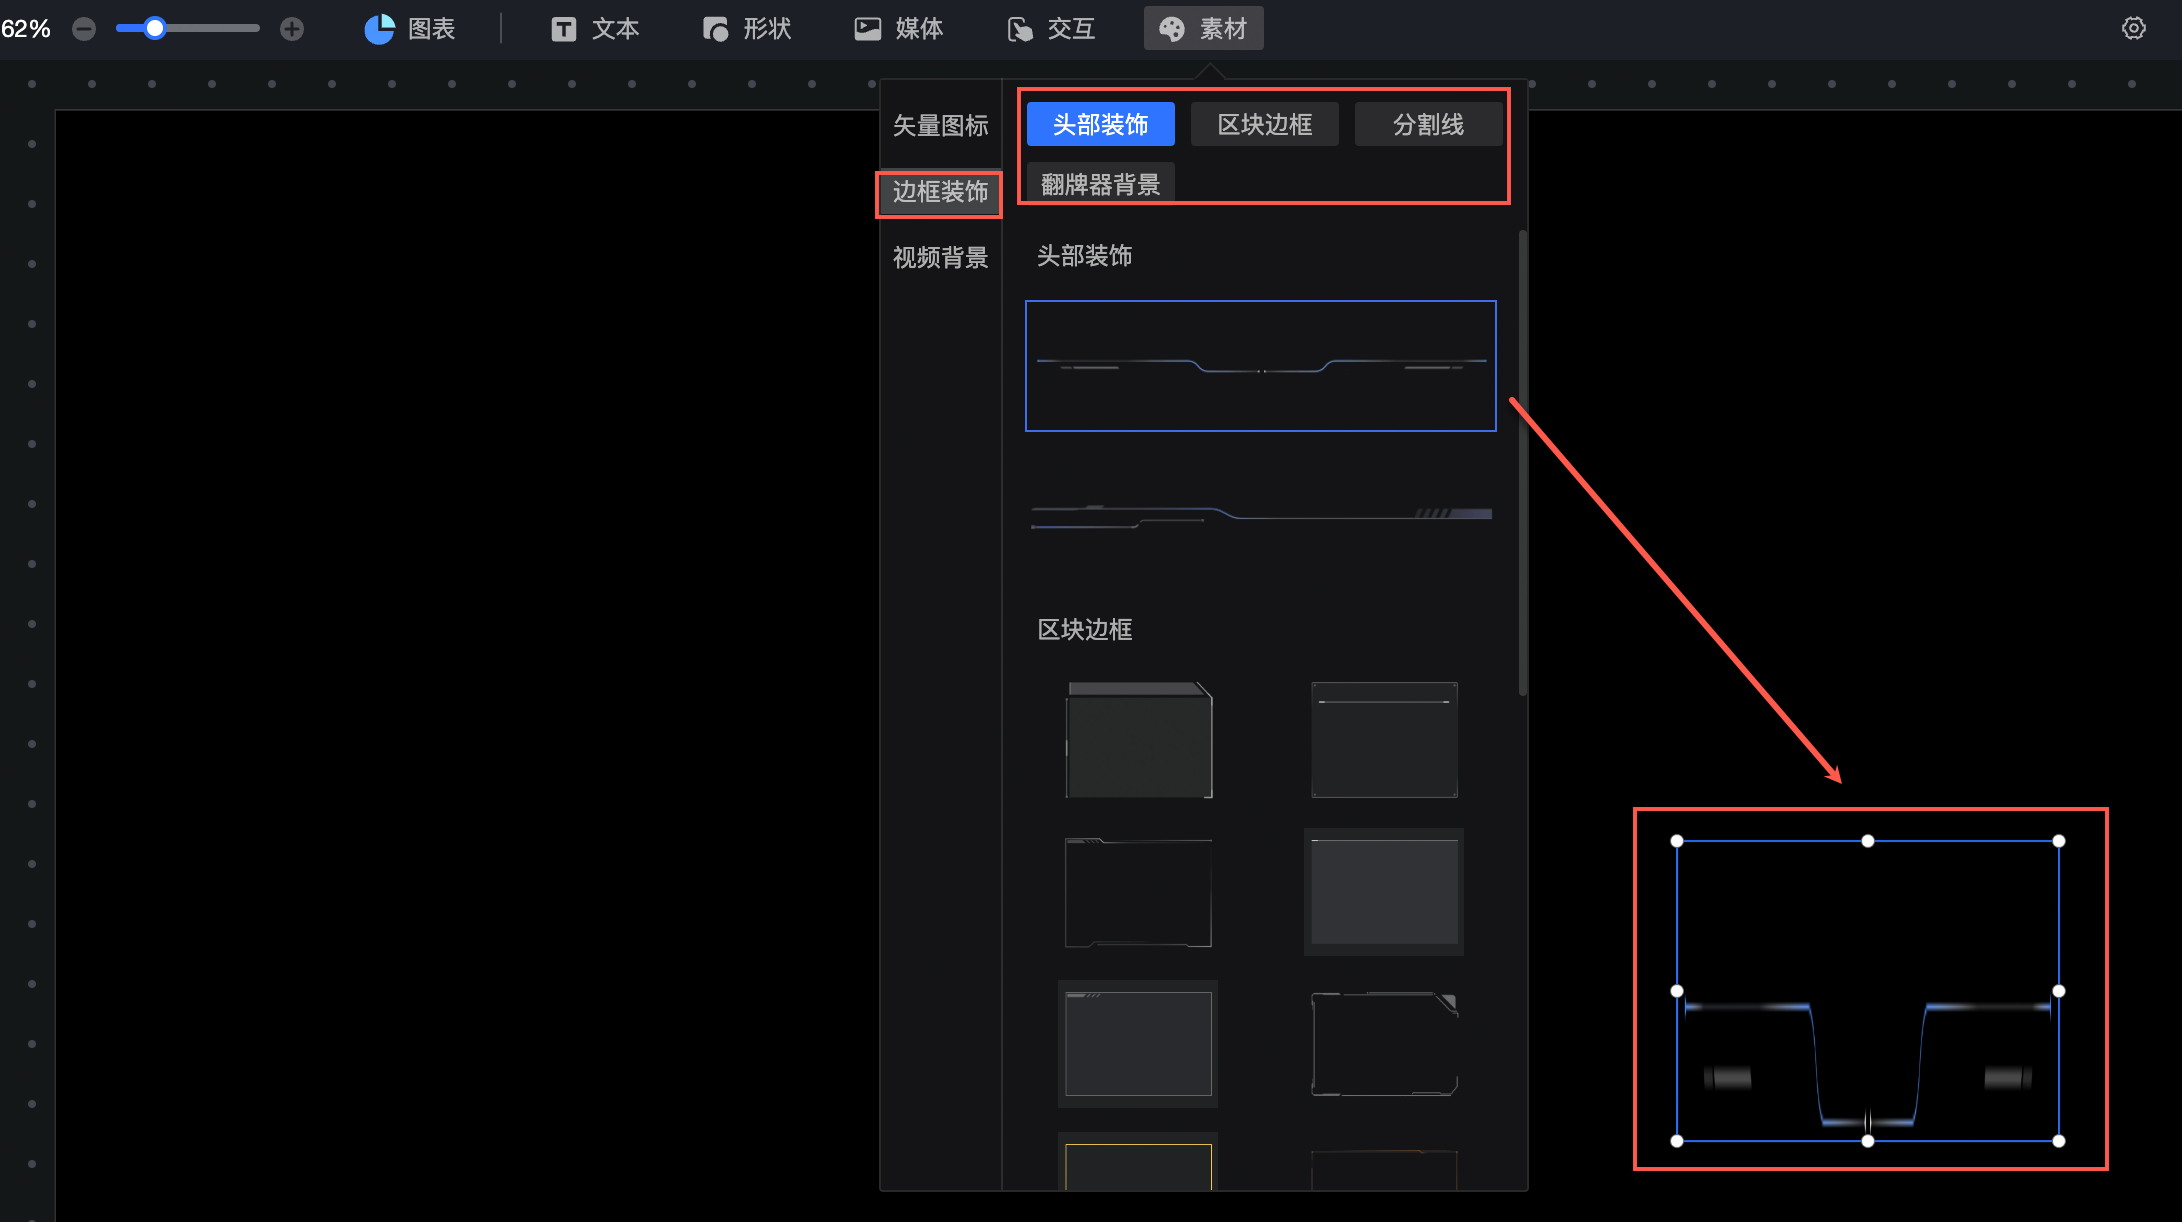Choose the first header decoration thumbnail
Viewport: 2182px width, 1222px height.
pos(1260,366)
